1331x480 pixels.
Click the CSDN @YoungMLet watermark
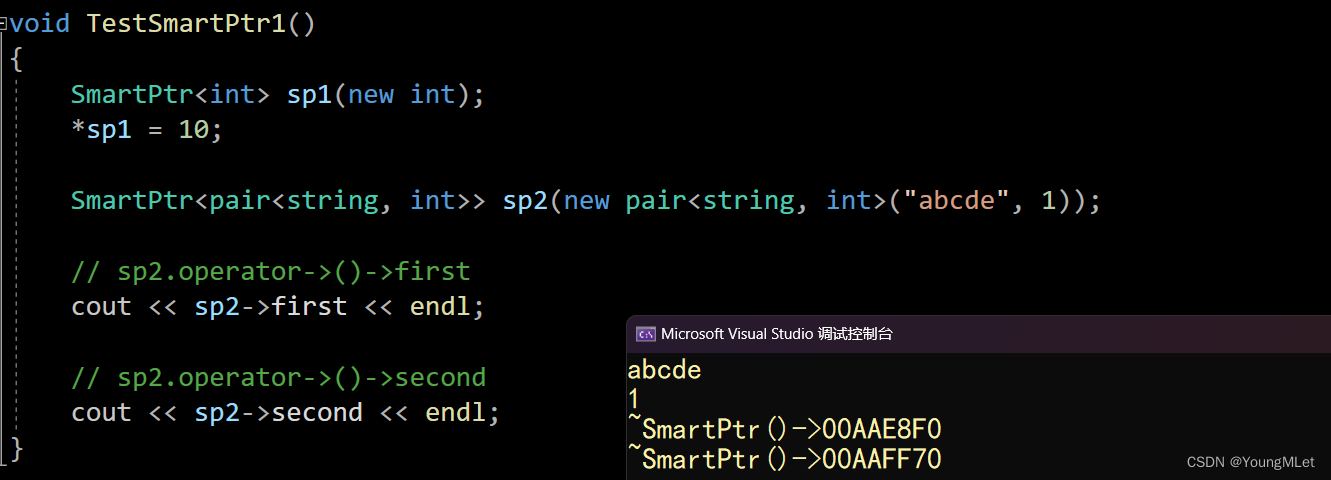pos(1250,462)
